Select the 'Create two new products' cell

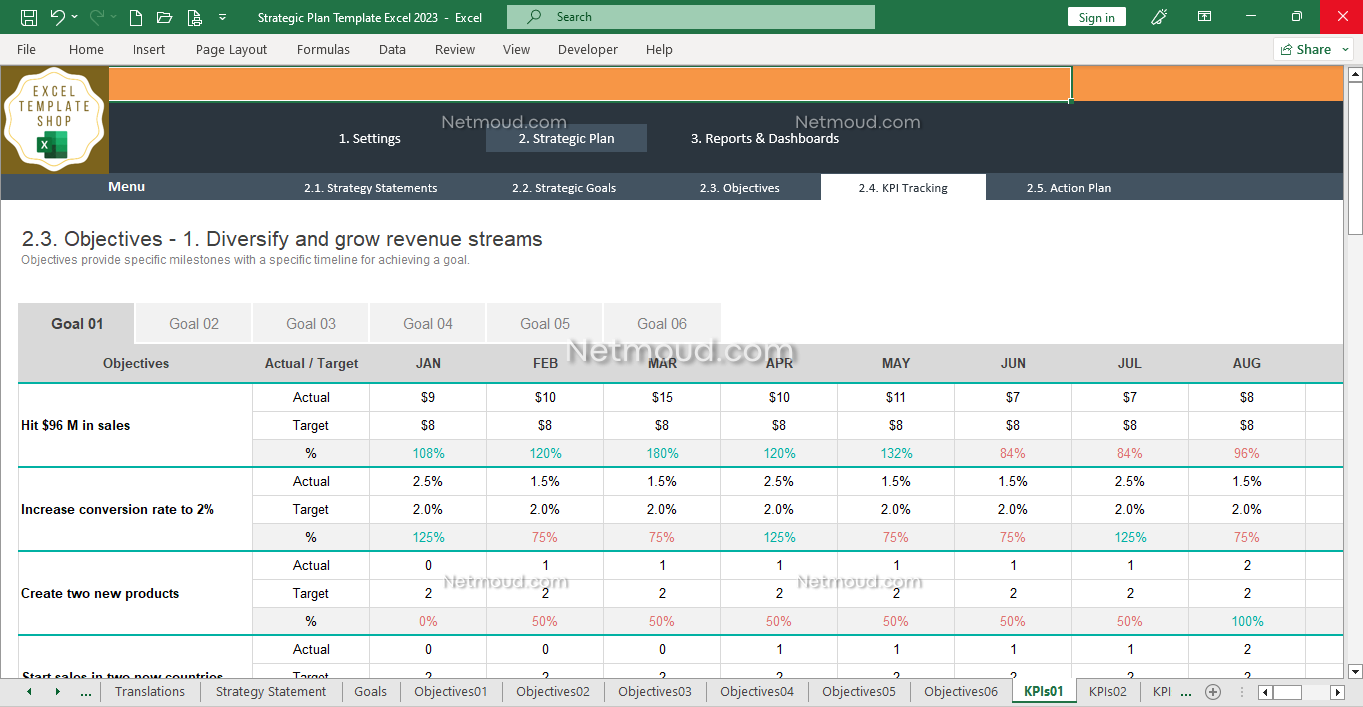pos(135,594)
